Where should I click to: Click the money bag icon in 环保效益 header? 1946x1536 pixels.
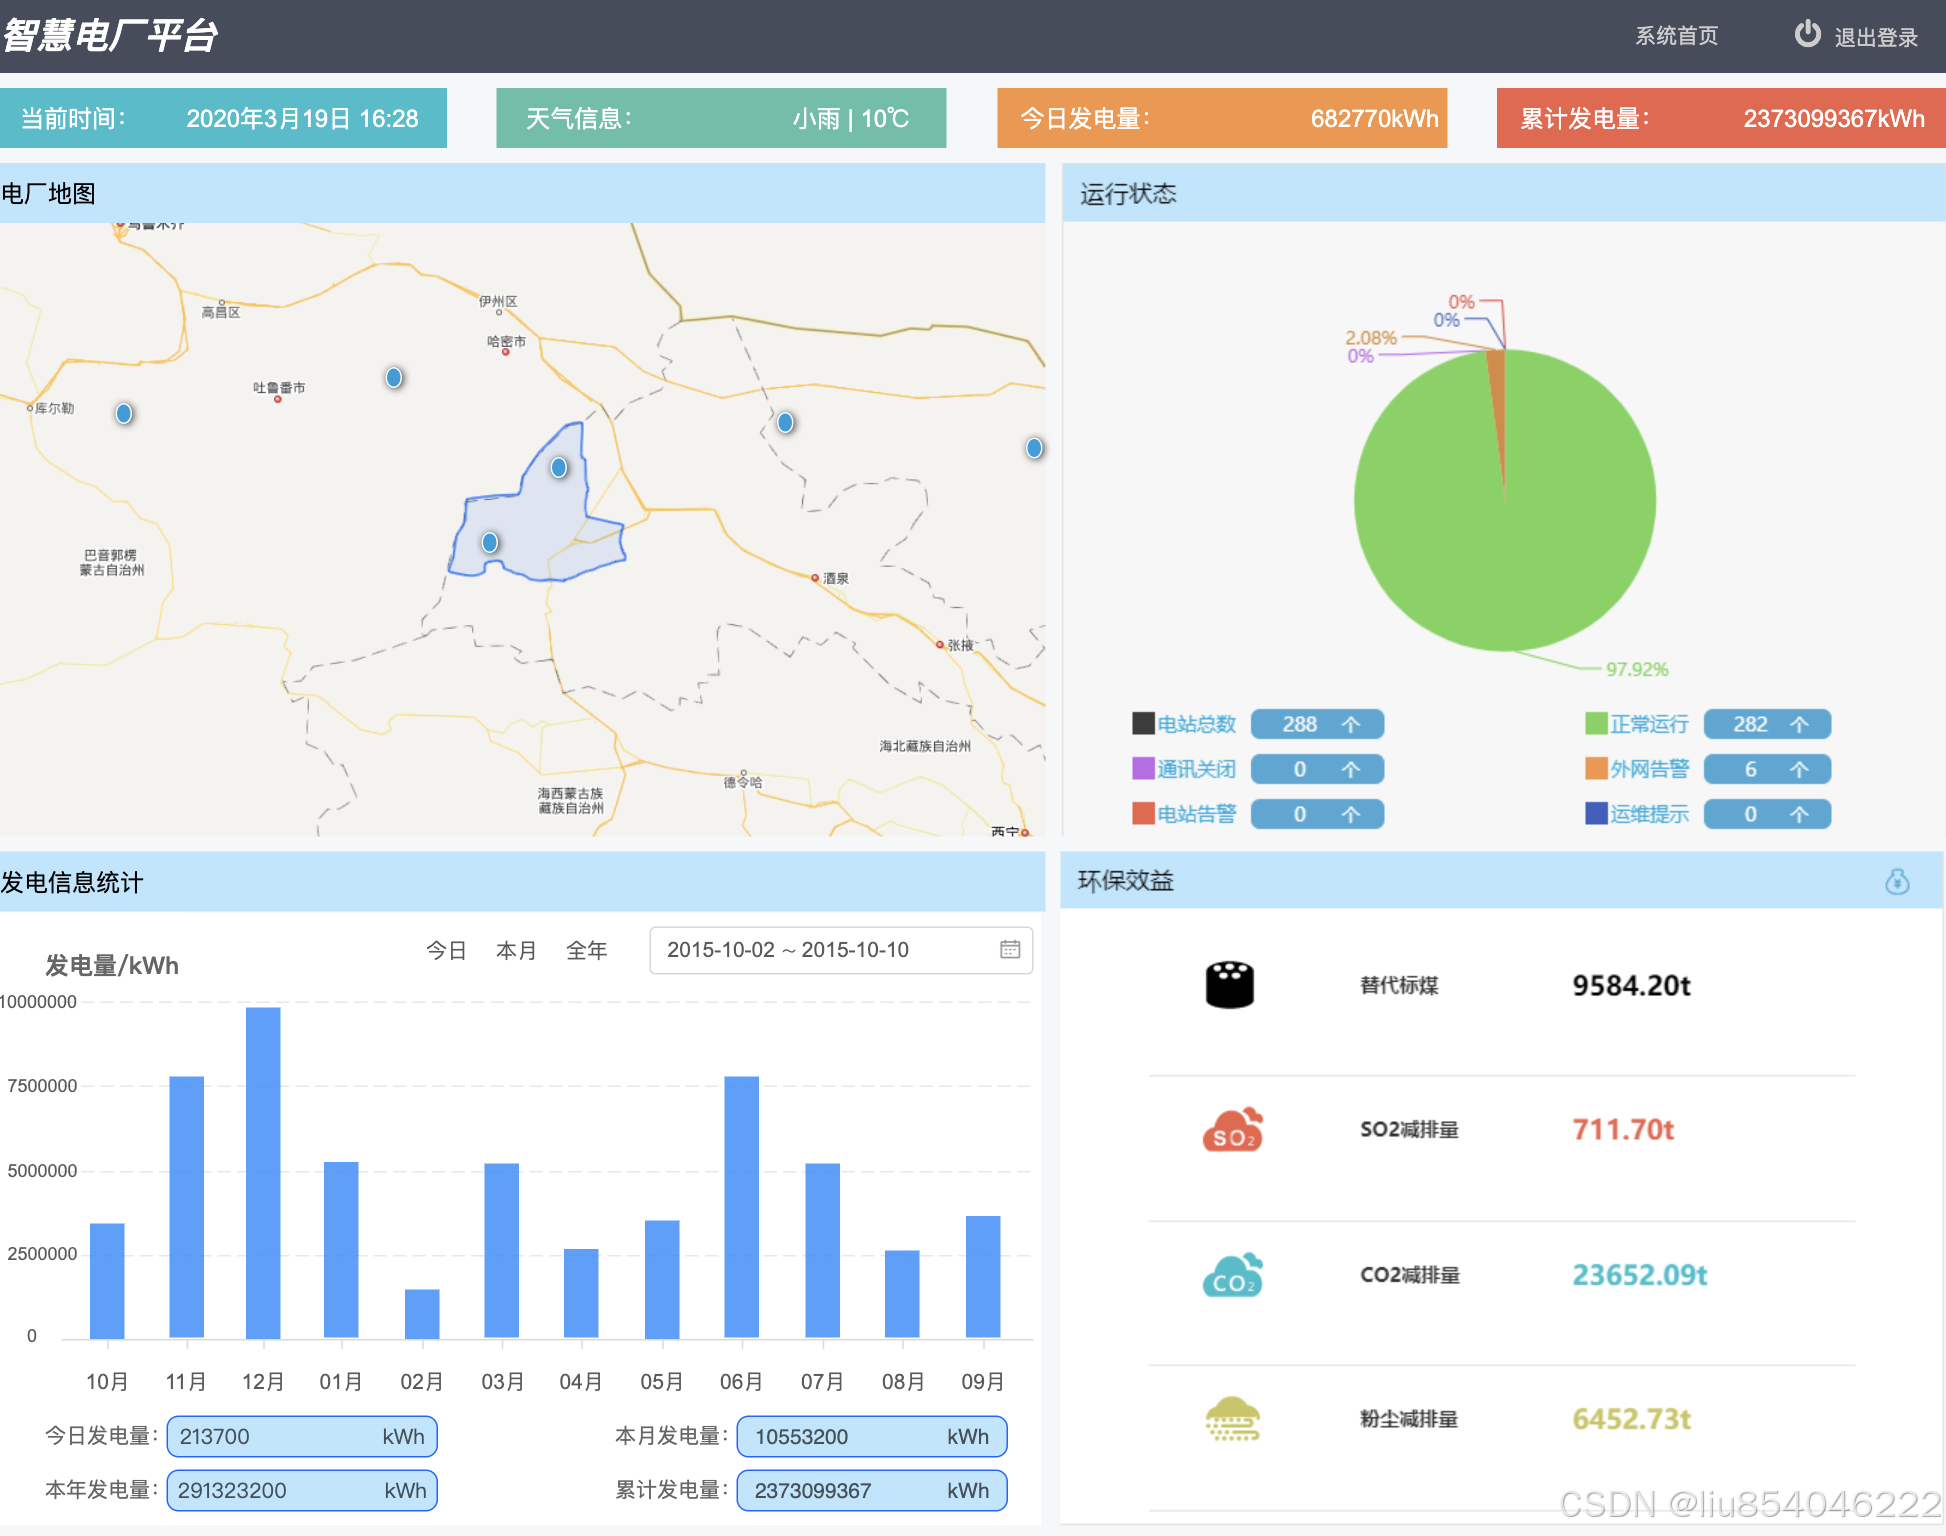[1897, 881]
